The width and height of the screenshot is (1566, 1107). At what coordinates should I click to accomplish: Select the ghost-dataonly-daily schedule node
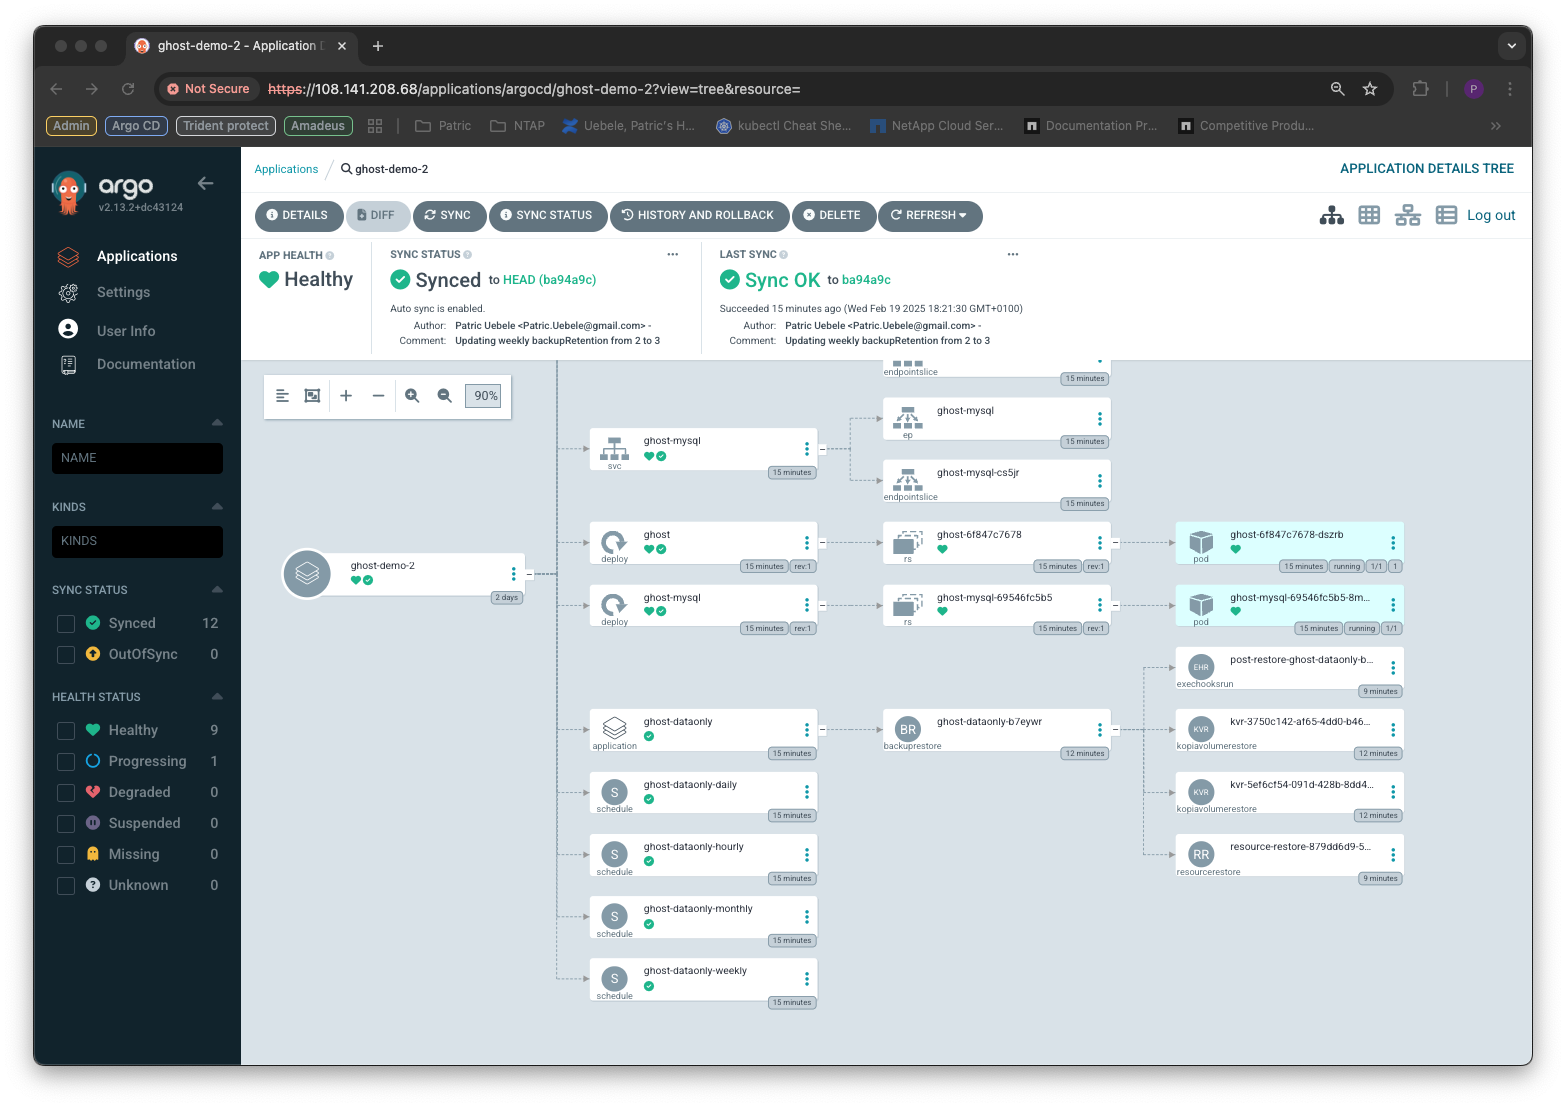tap(703, 793)
